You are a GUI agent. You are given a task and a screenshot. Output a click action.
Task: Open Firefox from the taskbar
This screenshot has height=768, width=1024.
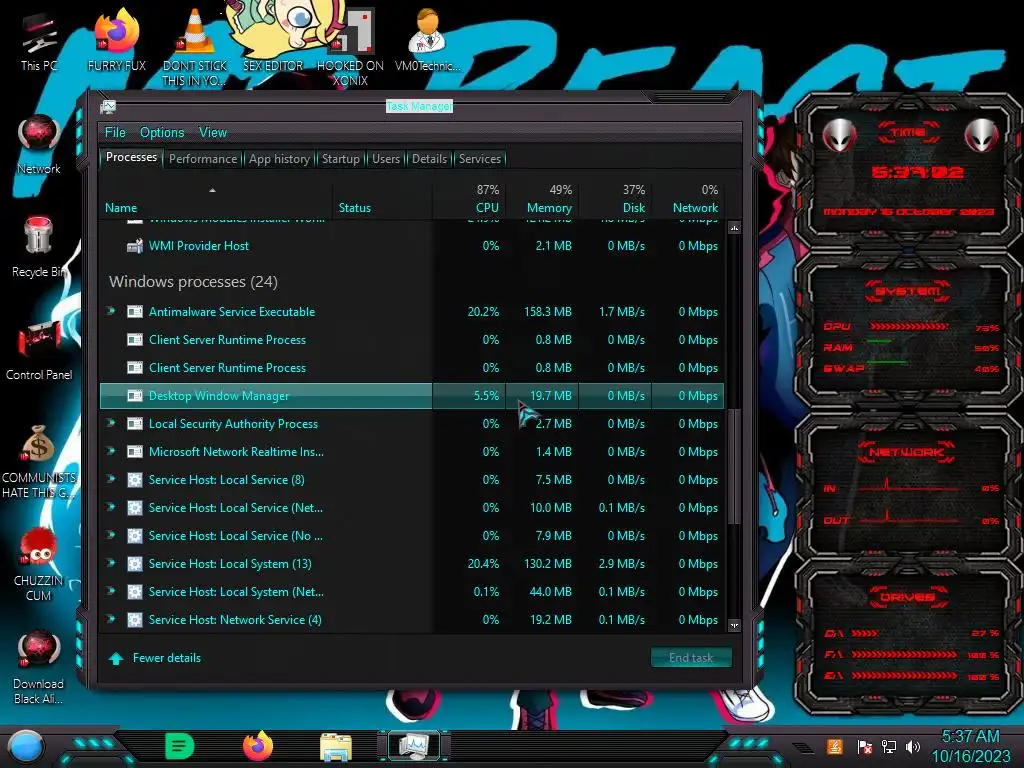[x=258, y=746]
